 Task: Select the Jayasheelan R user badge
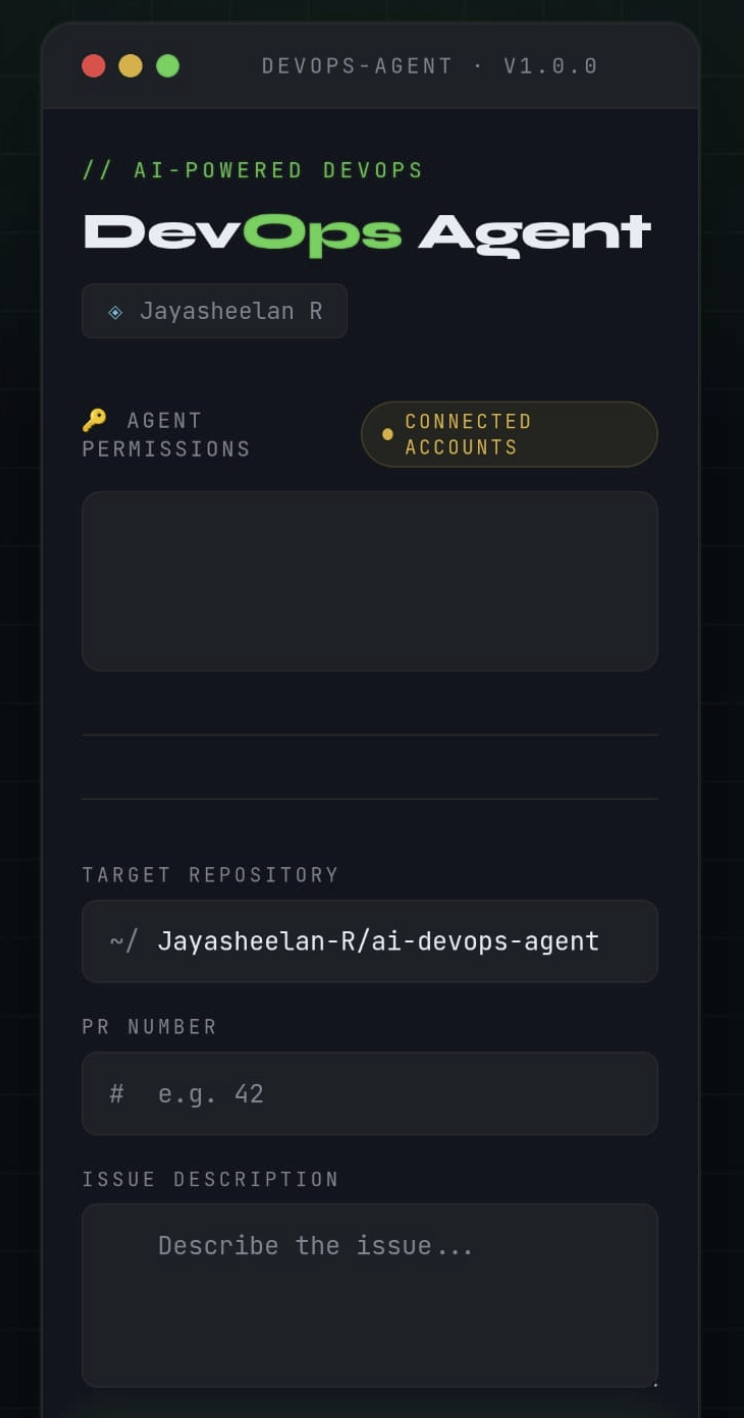coord(214,311)
